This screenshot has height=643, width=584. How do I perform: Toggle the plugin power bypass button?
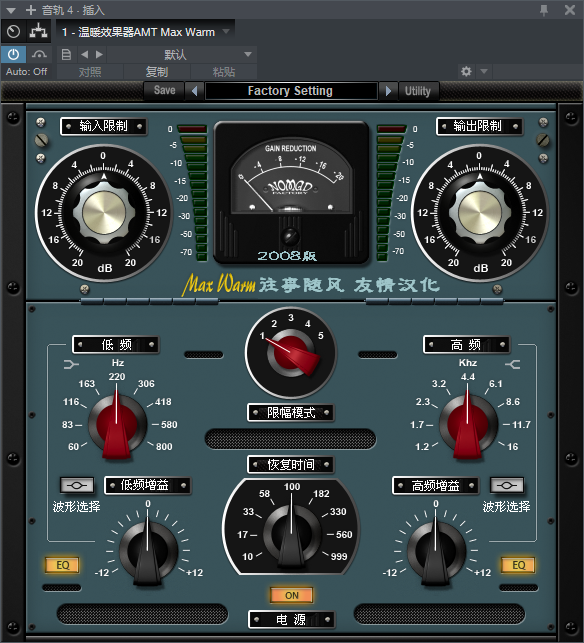click(14, 54)
